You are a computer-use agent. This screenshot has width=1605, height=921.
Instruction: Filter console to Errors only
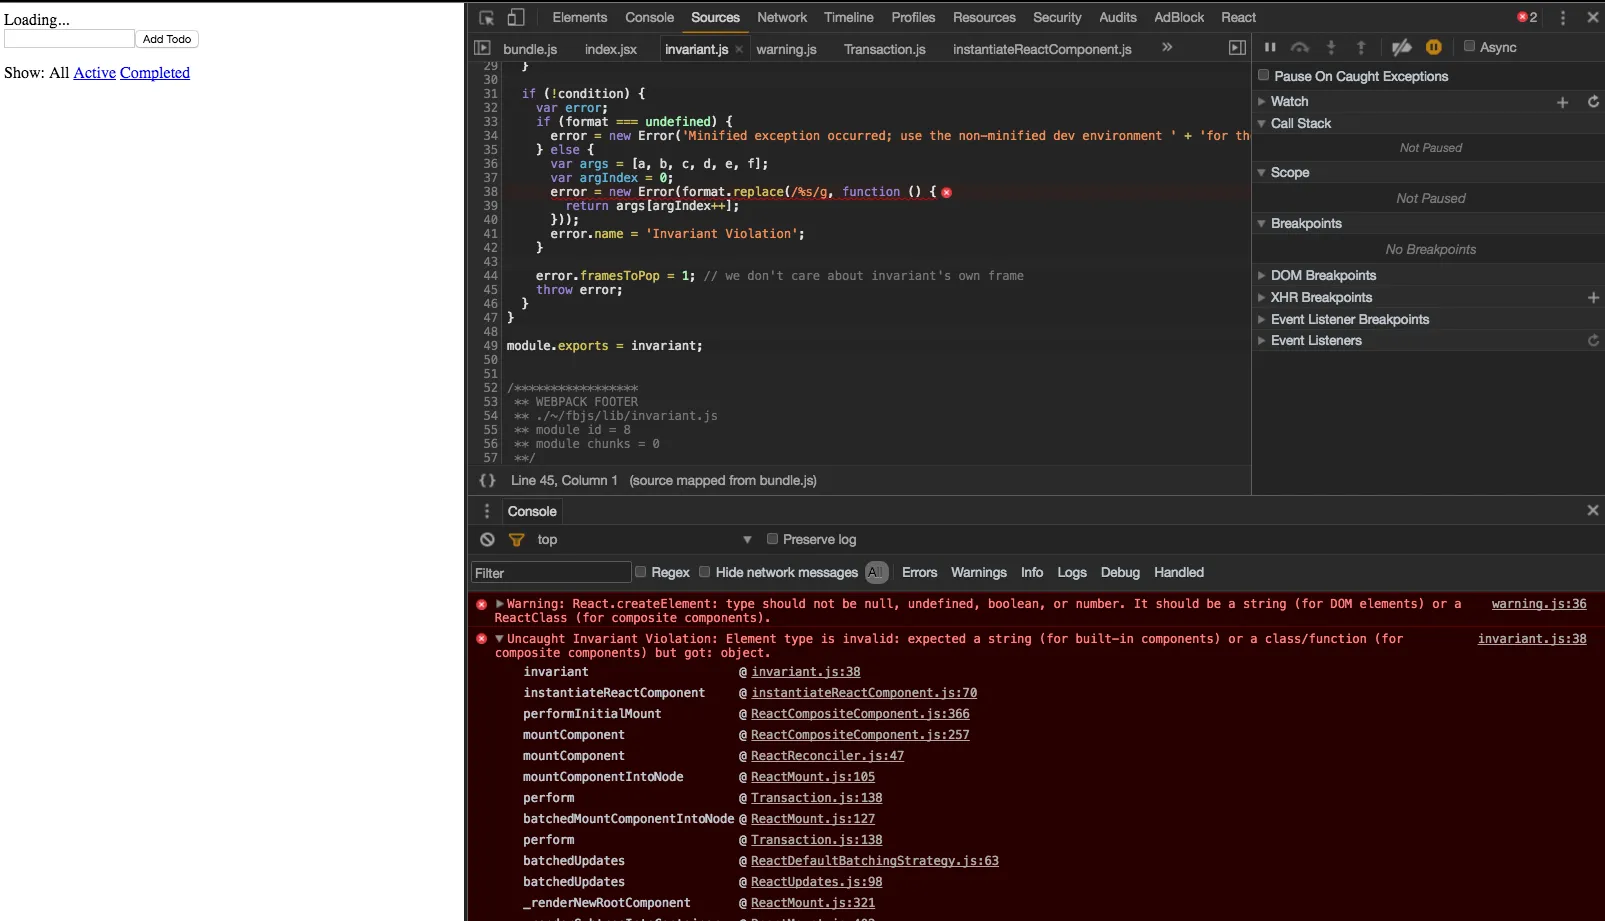[x=919, y=572]
